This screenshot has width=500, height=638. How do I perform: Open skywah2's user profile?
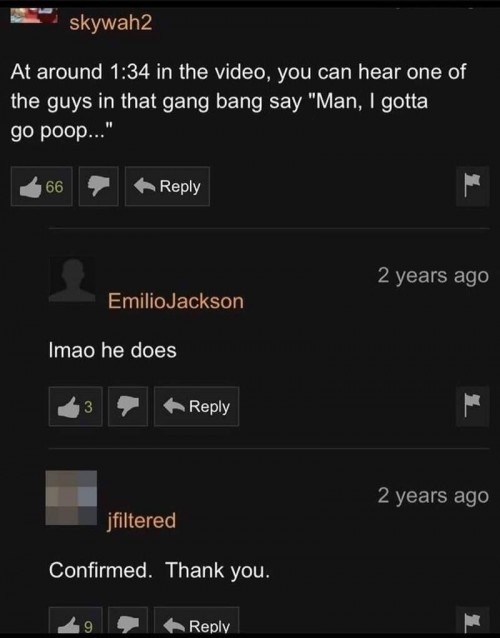tap(111, 22)
